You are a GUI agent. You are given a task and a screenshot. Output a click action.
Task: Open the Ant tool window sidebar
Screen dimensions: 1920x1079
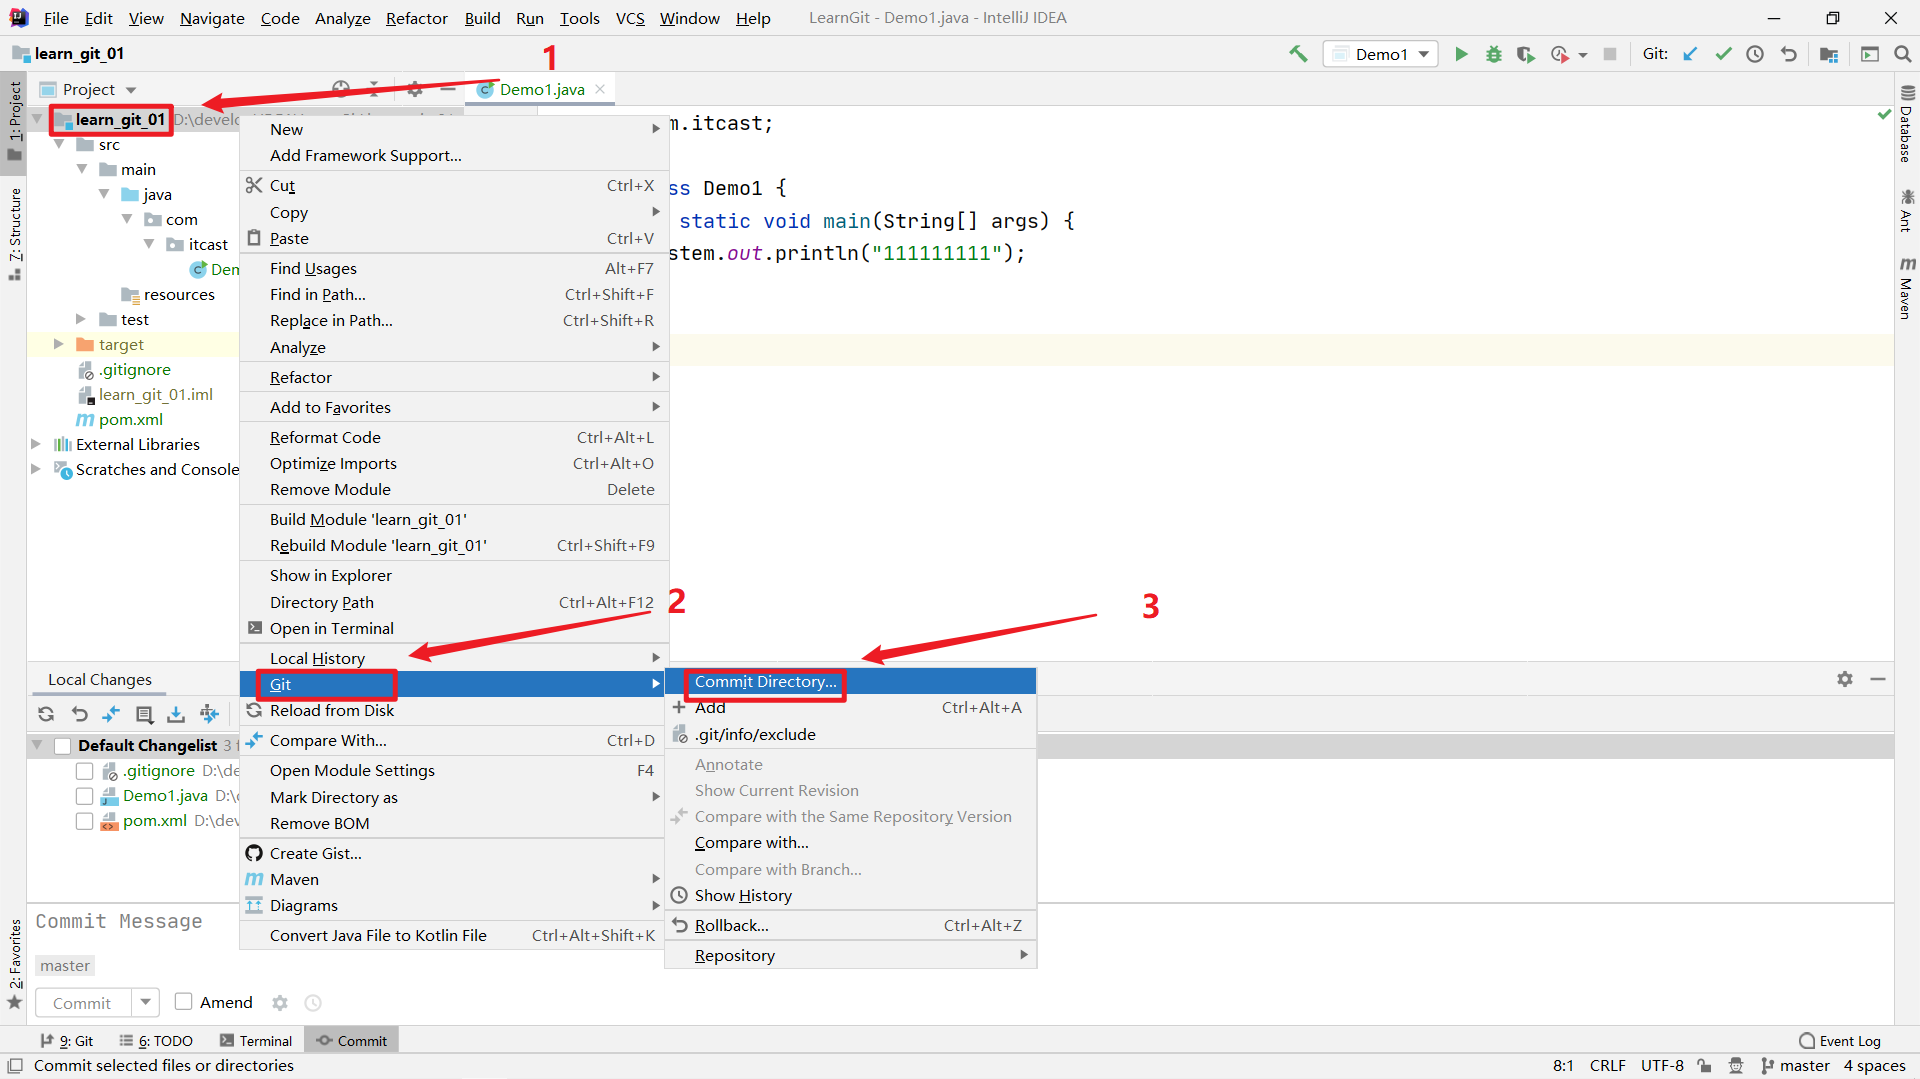pos(1907,210)
